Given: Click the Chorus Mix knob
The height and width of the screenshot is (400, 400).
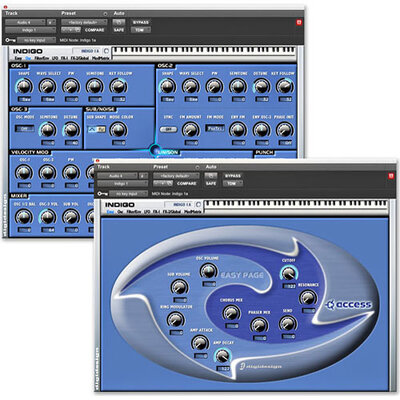Looking at the screenshot, I should click(x=231, y=313).
